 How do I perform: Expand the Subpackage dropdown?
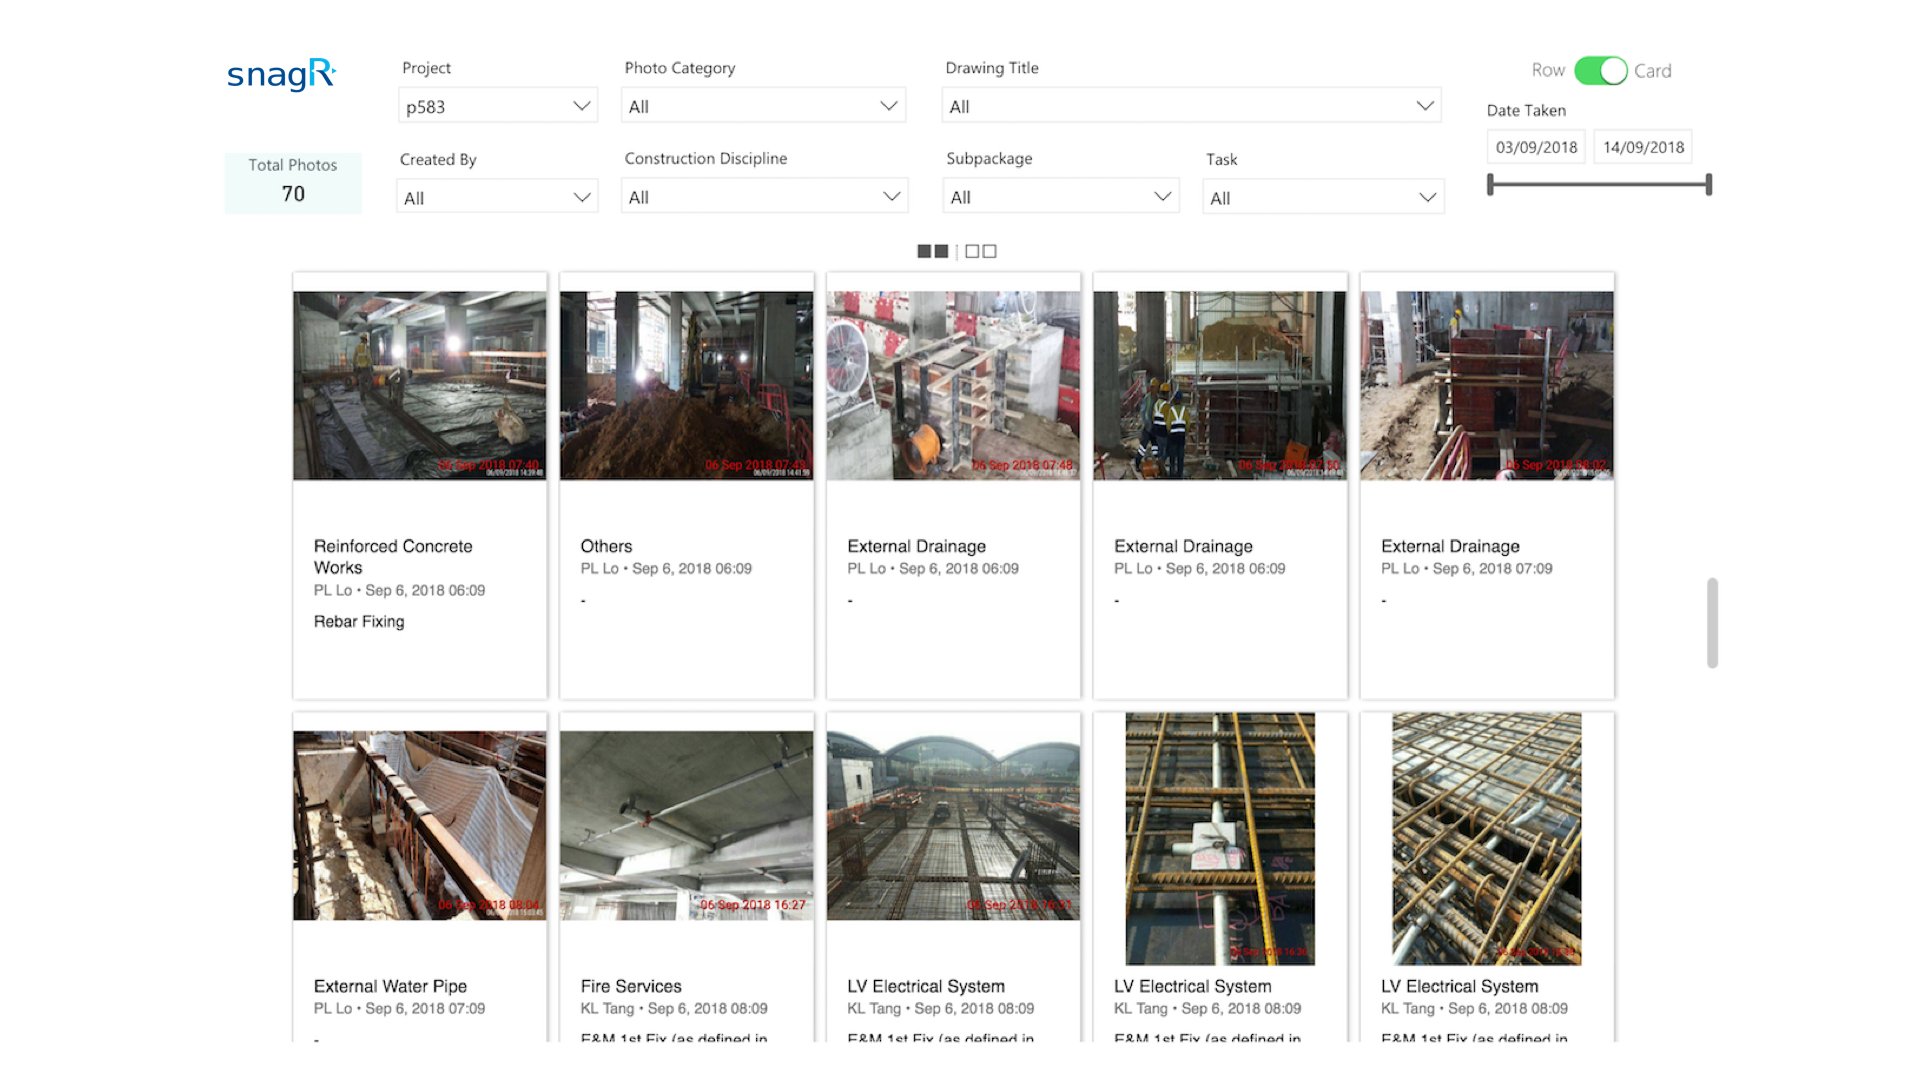tap(1061, 197)
